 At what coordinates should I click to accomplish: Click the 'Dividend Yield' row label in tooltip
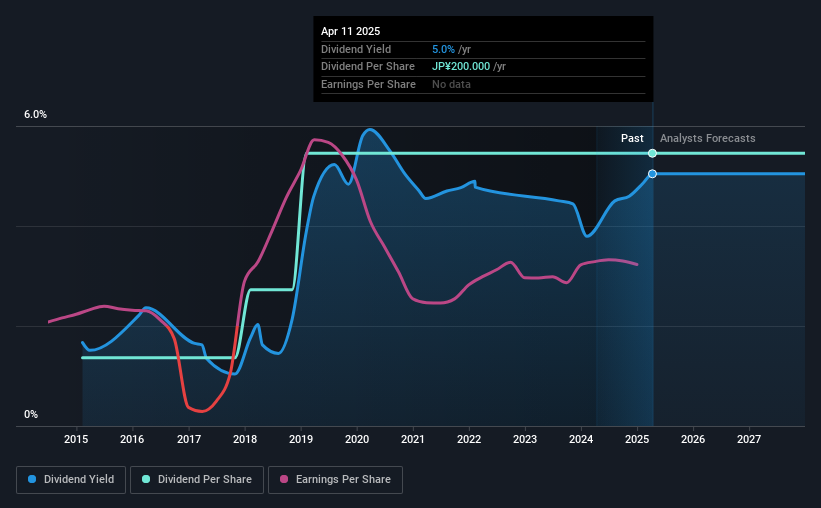pos(356,49)
